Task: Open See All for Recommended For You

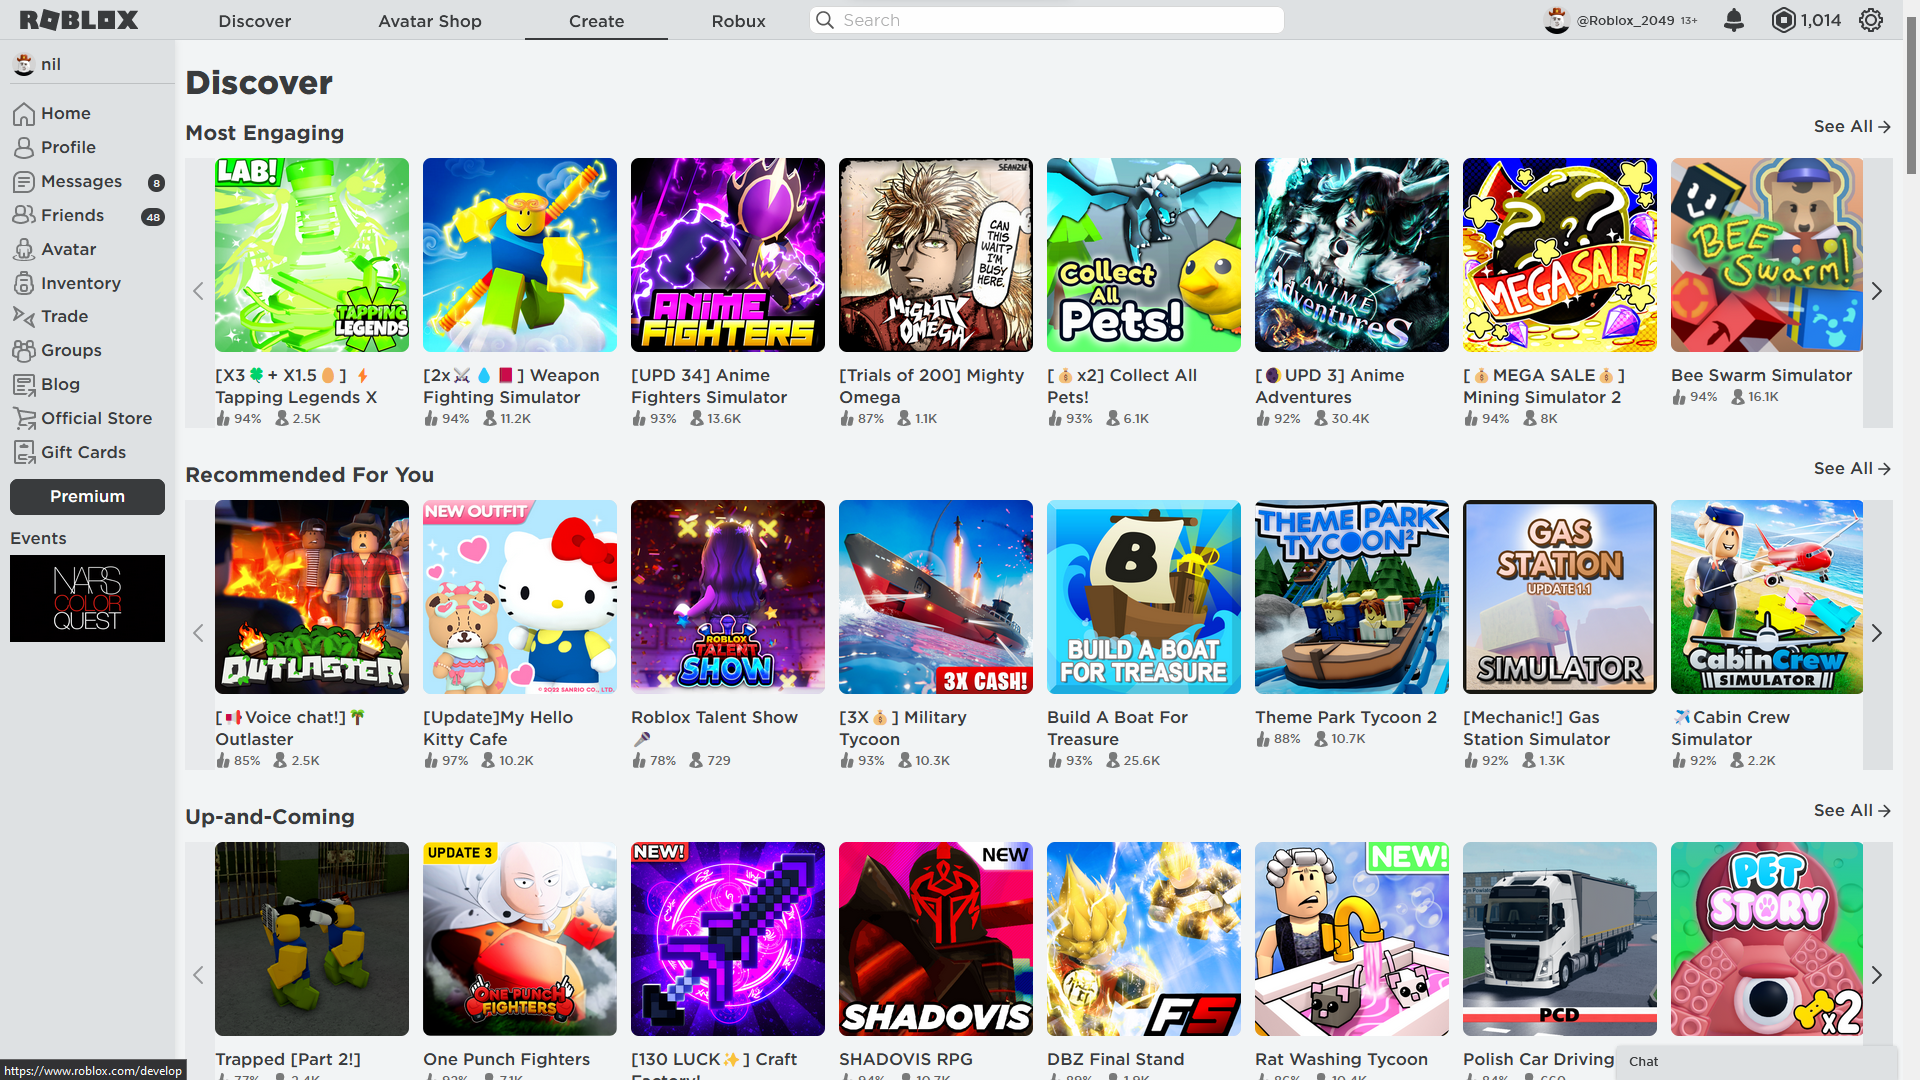Action: pos(1852,469)
